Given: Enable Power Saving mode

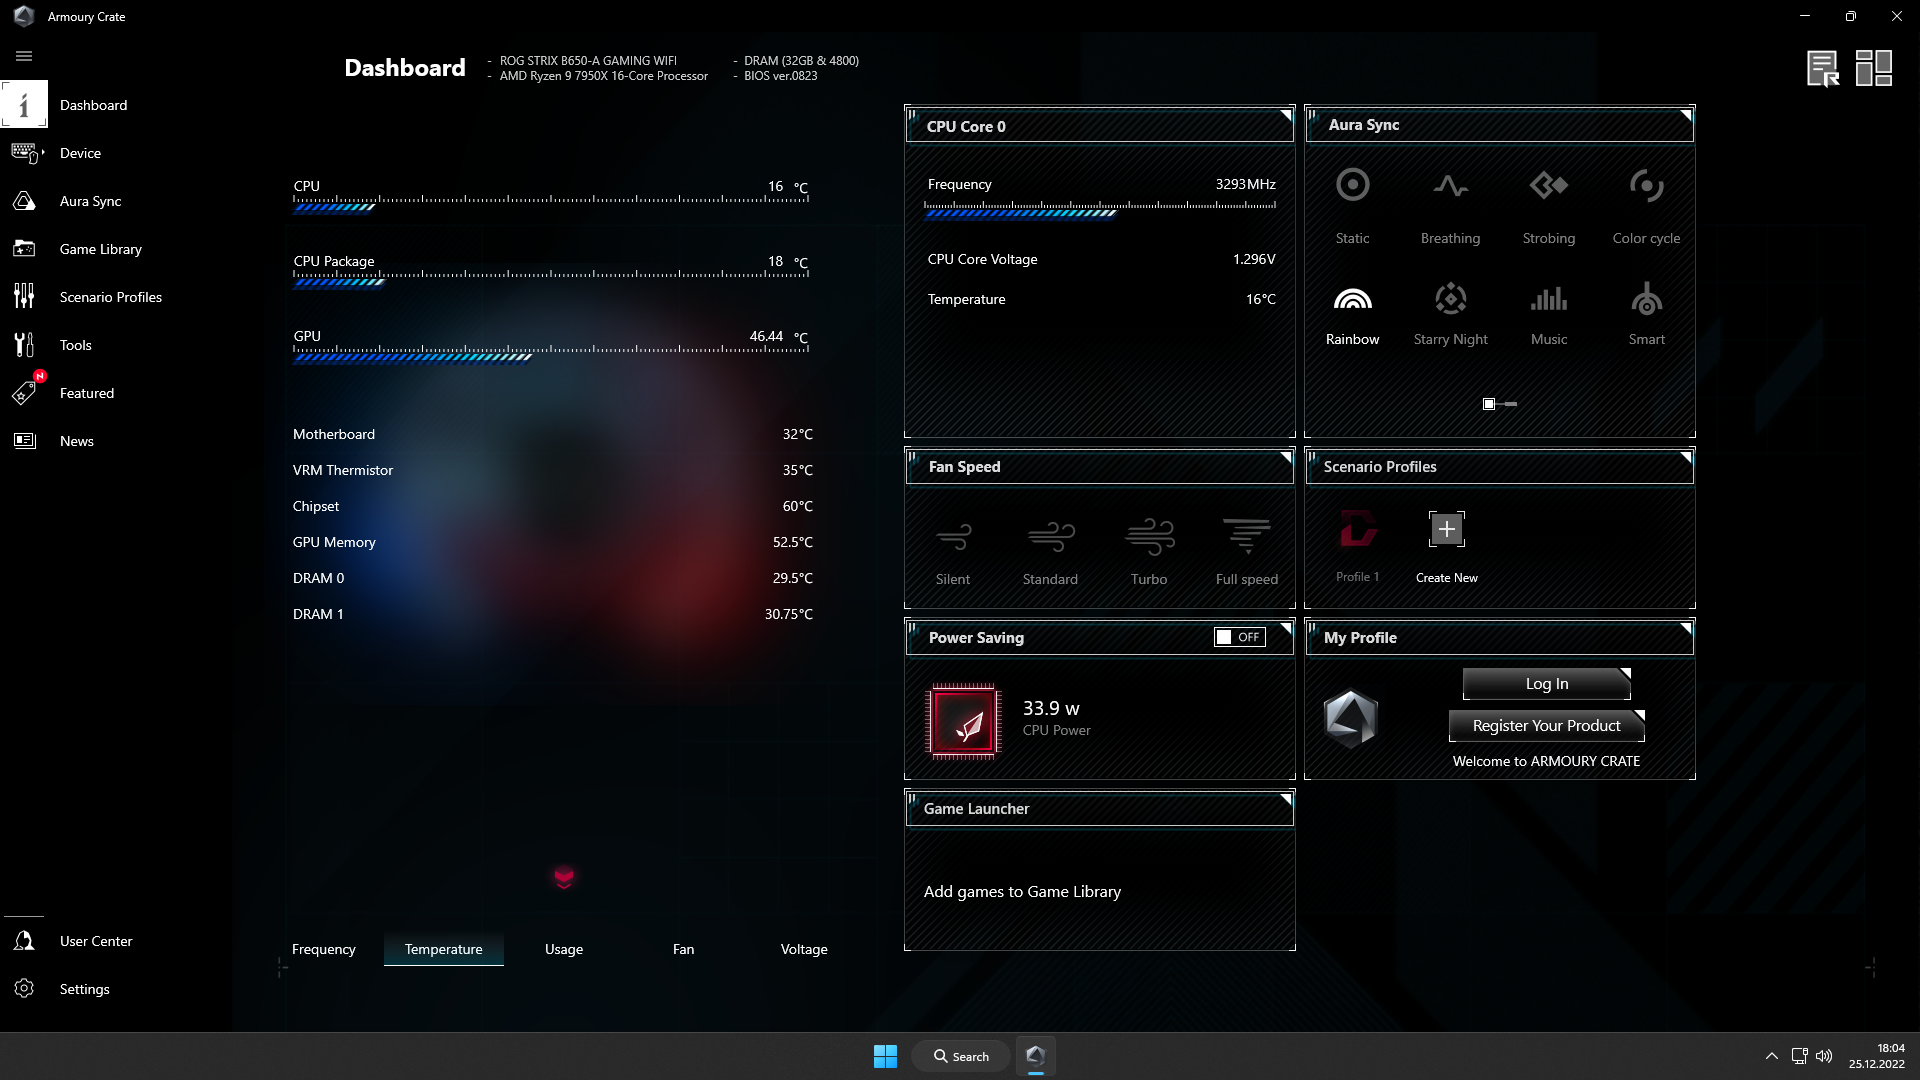Looking at the screenshot, I should 1238,637.
